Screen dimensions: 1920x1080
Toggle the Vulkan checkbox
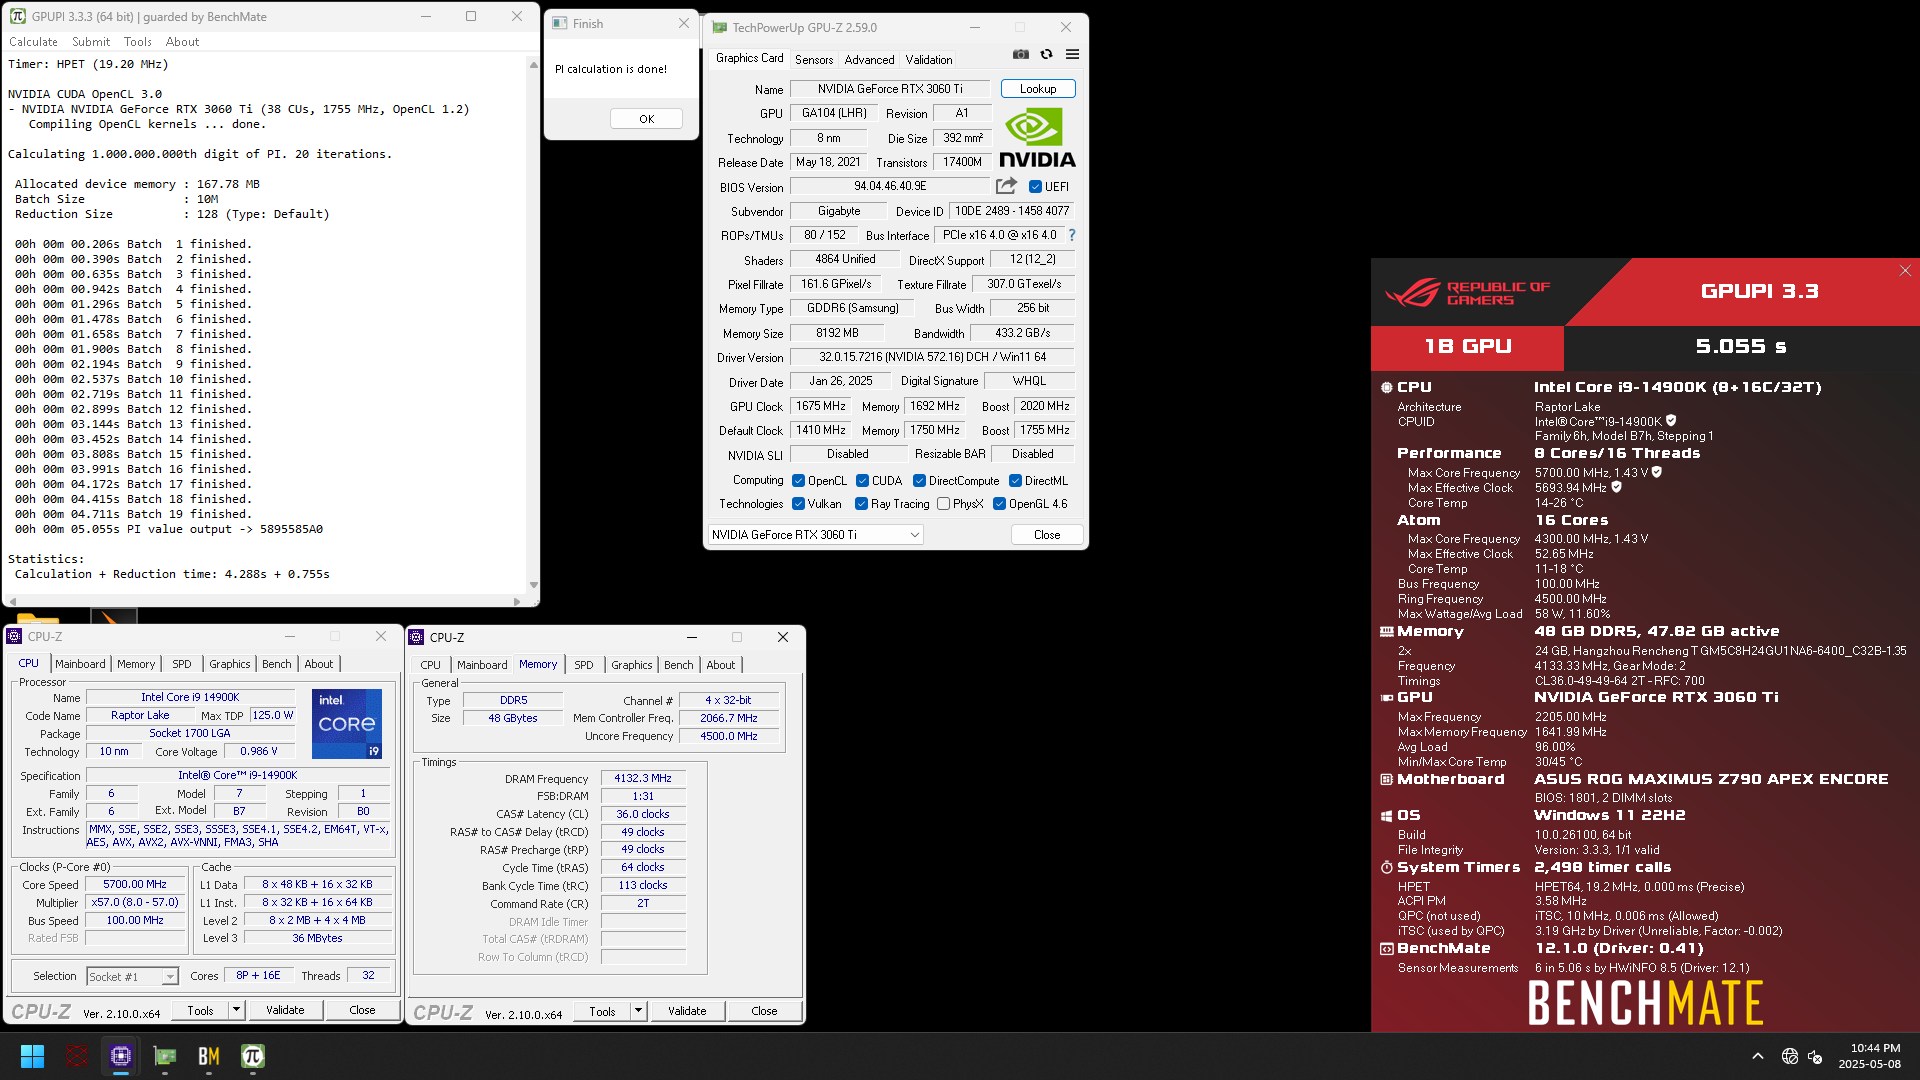tap(798, 504)
